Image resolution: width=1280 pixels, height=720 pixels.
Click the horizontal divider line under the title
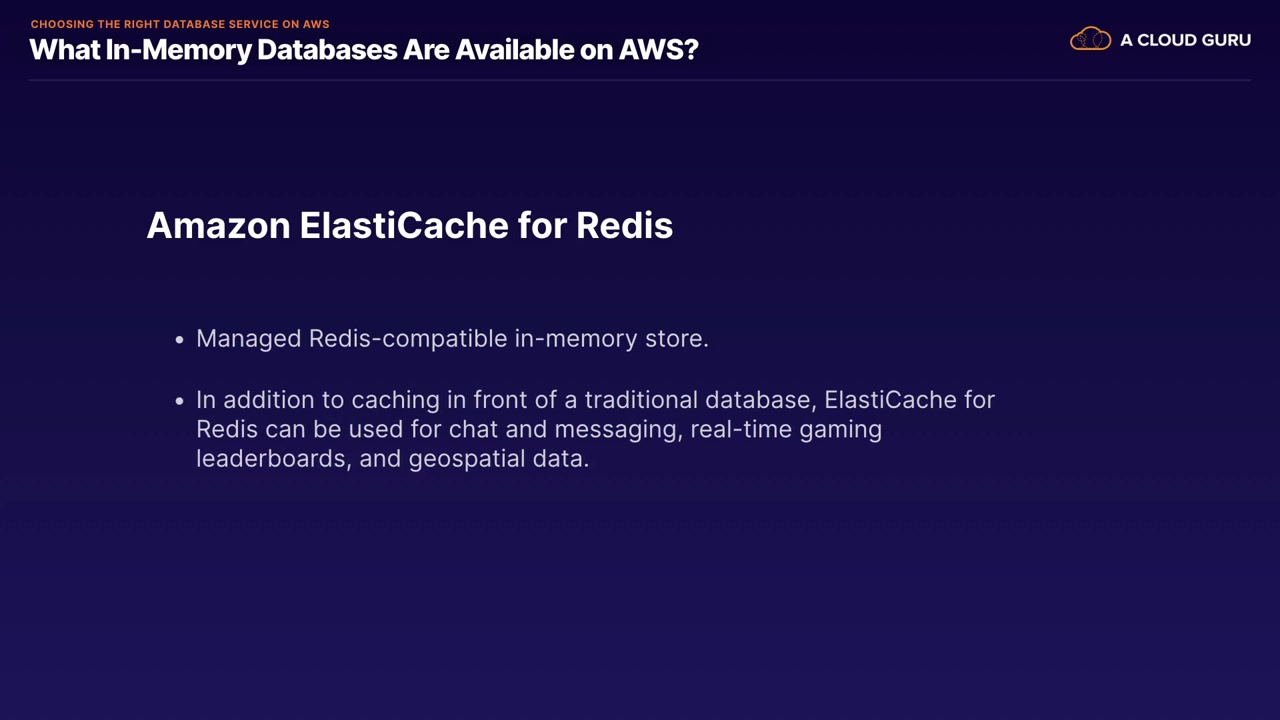tap(640, 80)
